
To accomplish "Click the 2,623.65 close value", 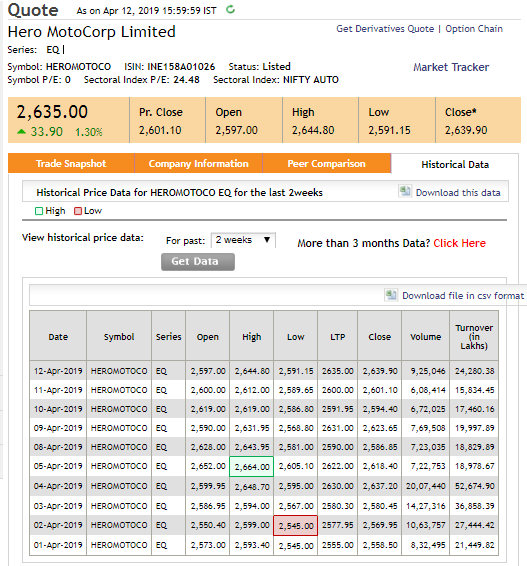I will [x=380, y=428].
